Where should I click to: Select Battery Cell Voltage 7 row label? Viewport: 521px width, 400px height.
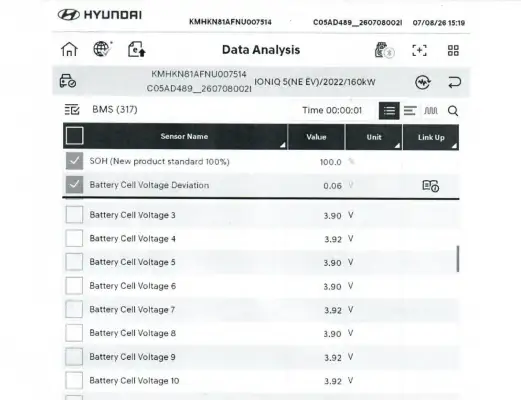click(132, 310)
